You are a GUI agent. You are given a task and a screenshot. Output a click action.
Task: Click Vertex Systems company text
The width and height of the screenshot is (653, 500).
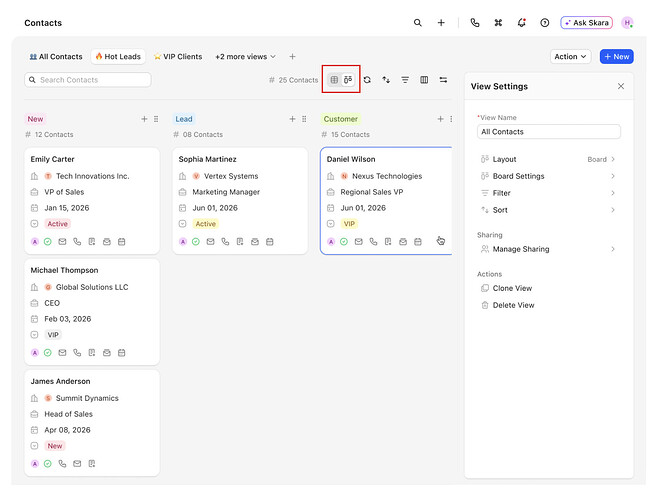point(231,176)
